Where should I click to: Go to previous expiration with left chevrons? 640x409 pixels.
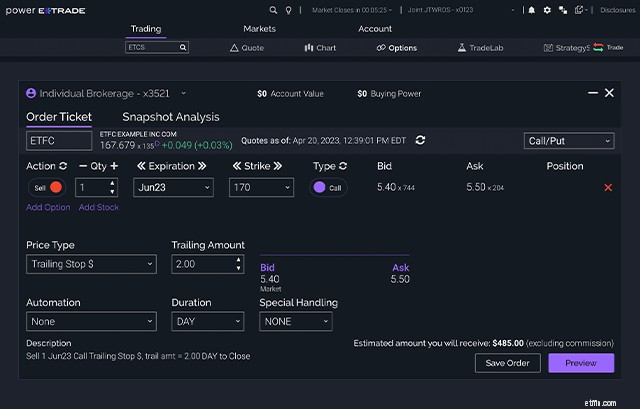(x=141, y=166)
